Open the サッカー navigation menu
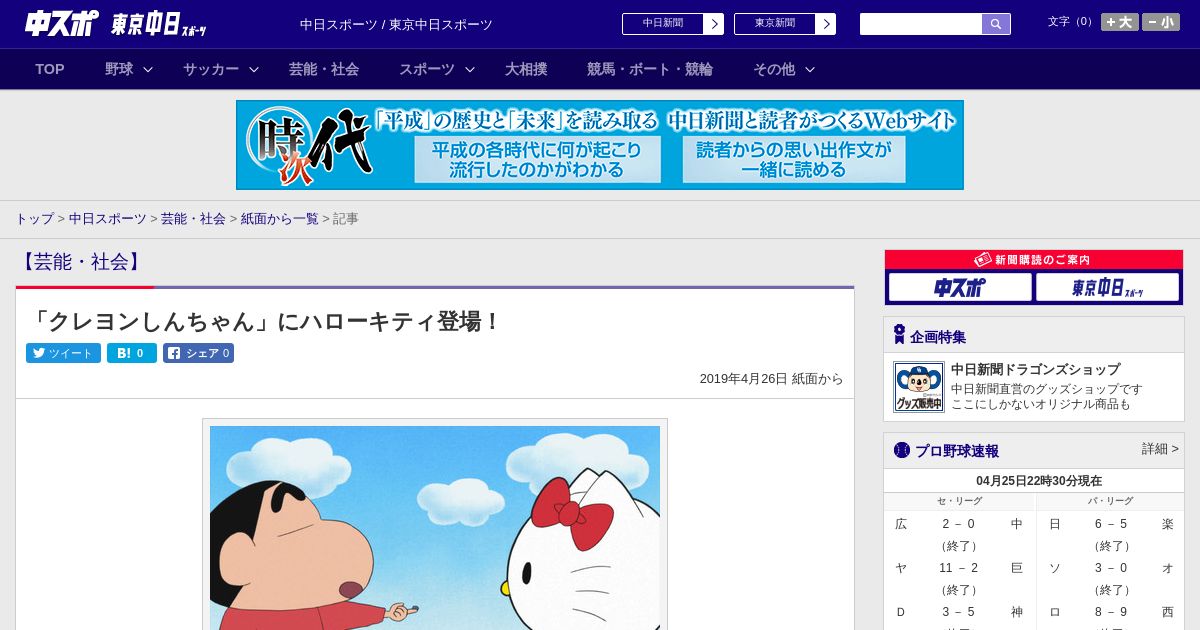Viewport: 1200px width, 630px height. tap(211, 69)
